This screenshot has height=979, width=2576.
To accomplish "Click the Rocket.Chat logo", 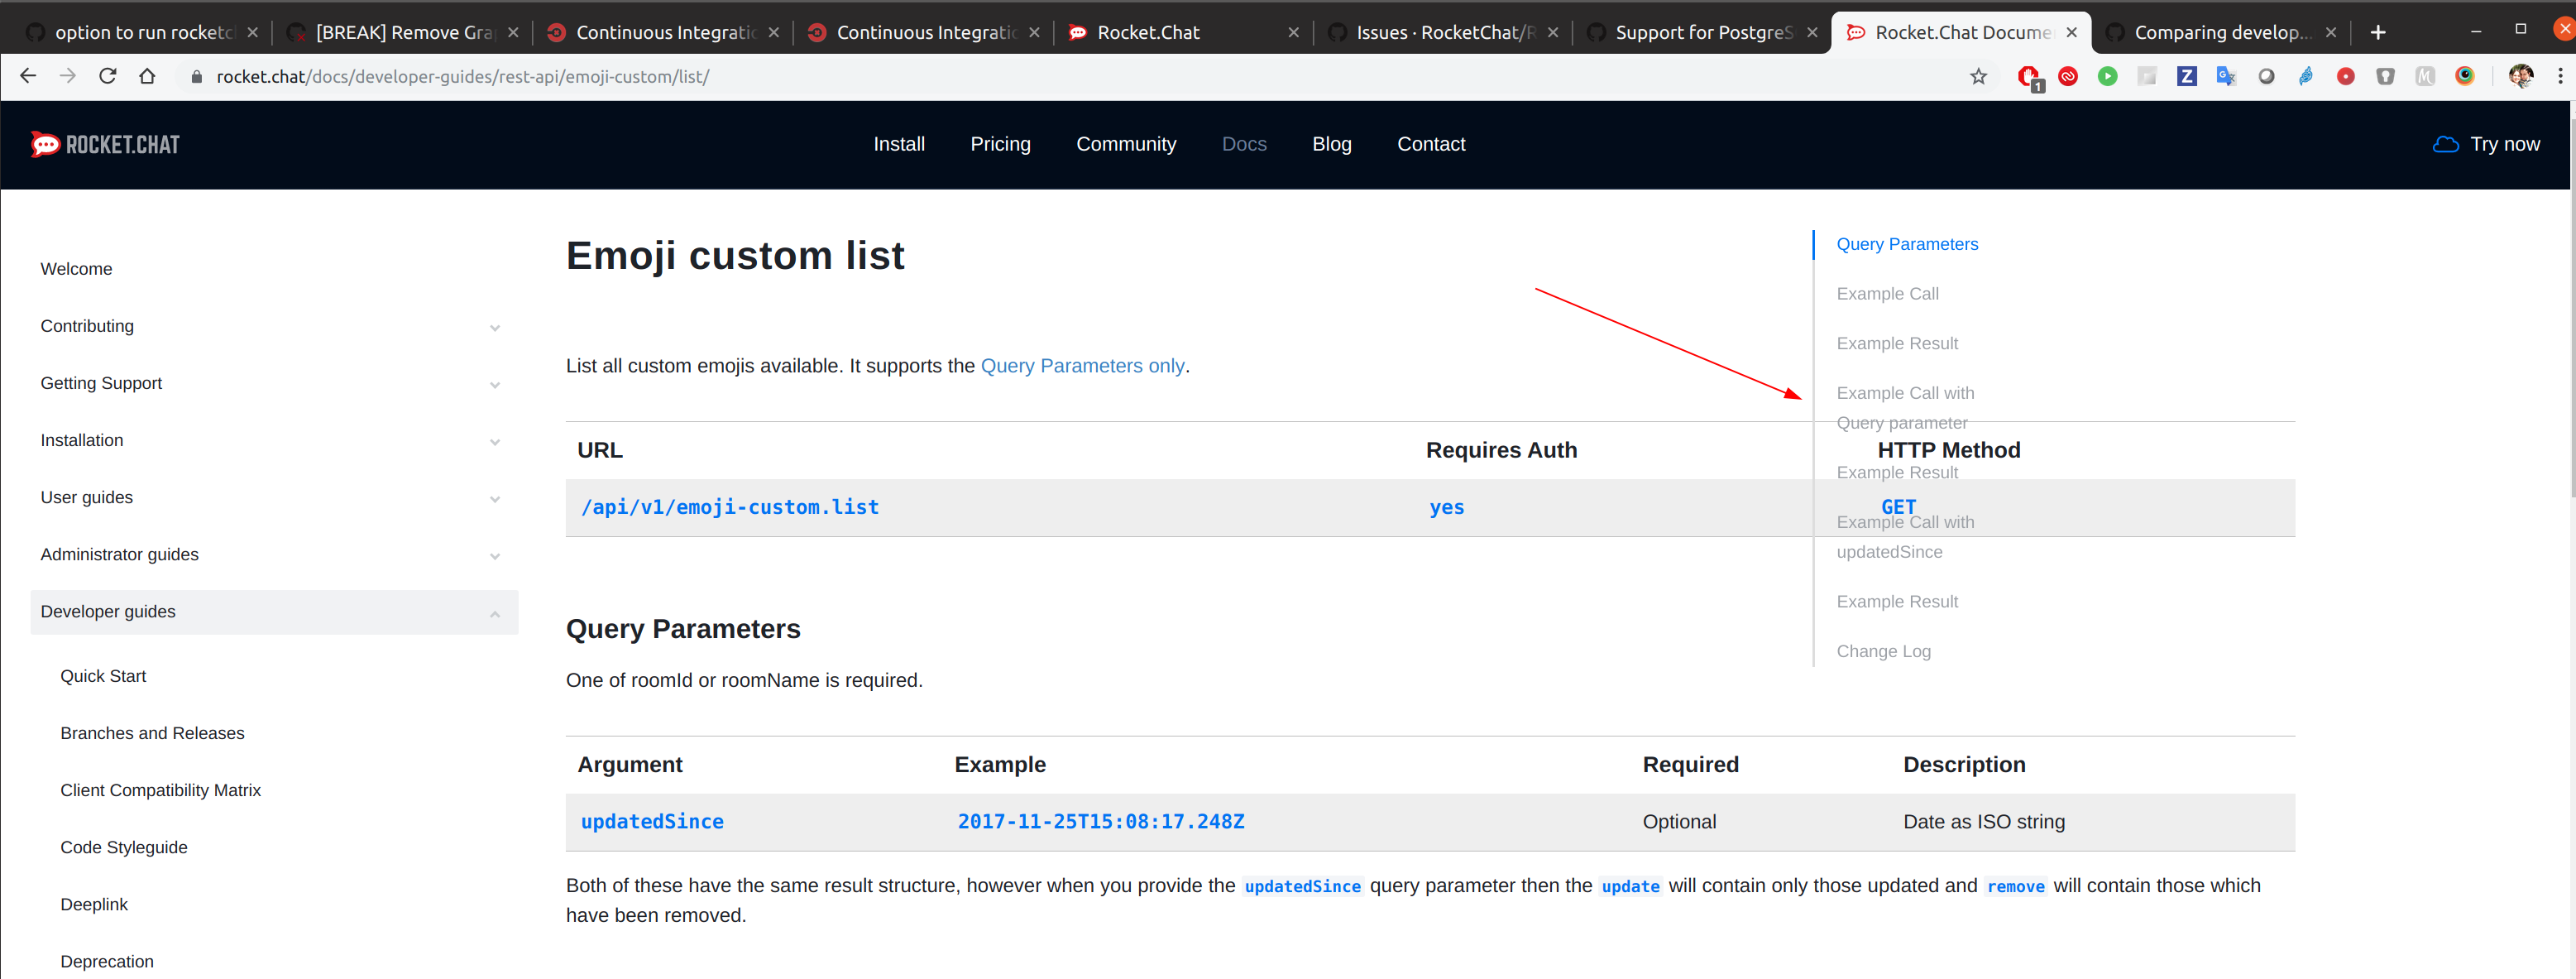I will (105, 144).
